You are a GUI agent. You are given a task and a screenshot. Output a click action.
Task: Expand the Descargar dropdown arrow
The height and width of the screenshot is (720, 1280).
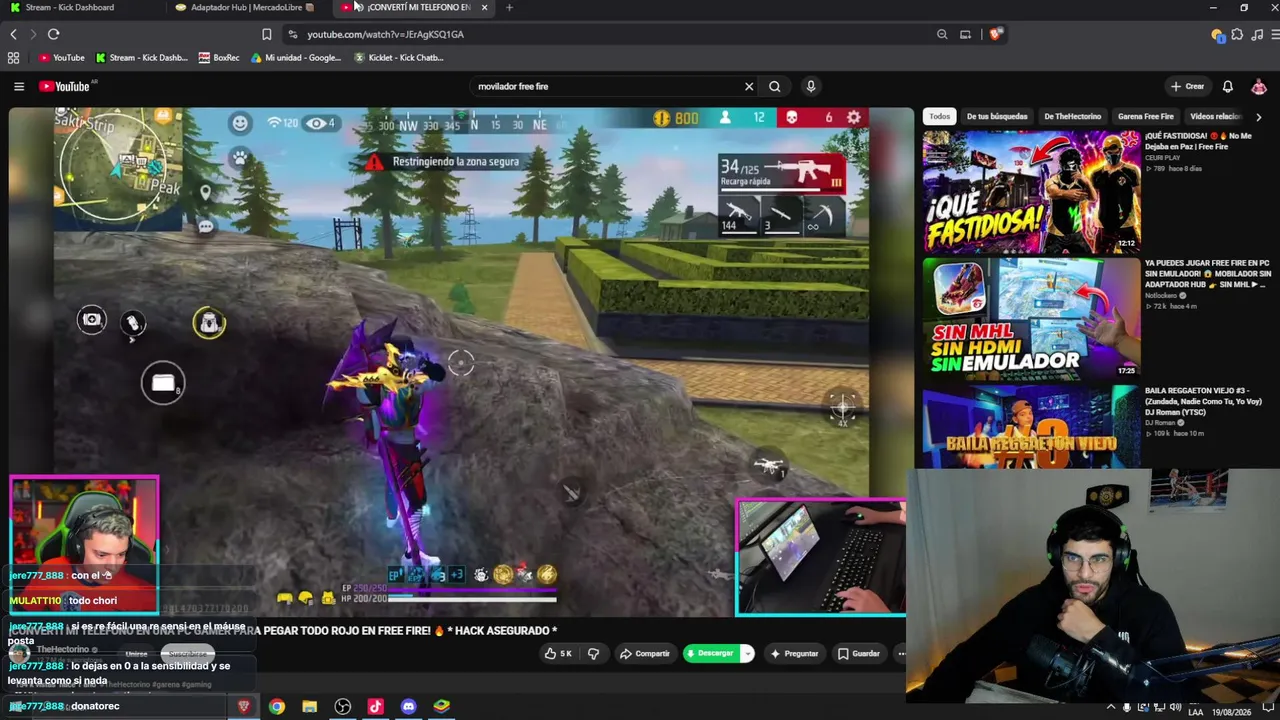[x=746, y=654]
